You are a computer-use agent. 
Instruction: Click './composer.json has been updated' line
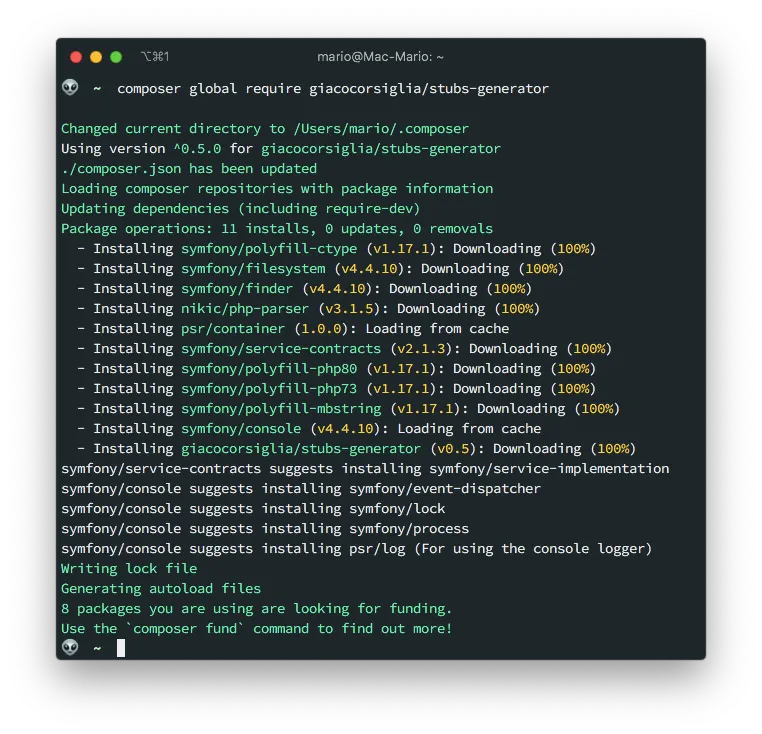[x=189, y=169]
